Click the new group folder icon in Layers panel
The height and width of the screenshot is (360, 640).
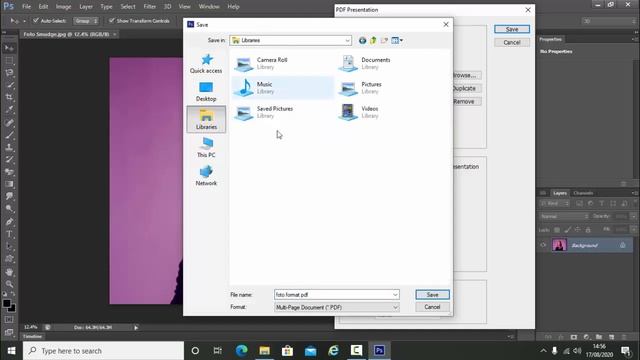[x=599, y=337]
